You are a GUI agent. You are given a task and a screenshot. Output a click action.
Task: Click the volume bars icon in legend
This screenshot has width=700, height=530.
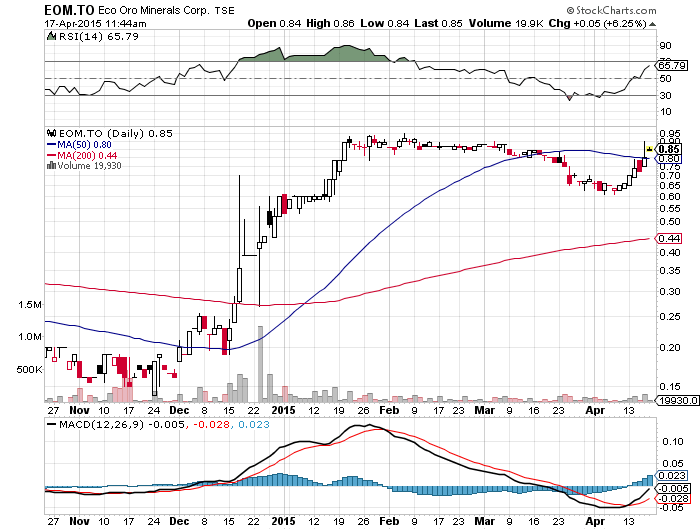pyautogui.click(x=51, y=166)
